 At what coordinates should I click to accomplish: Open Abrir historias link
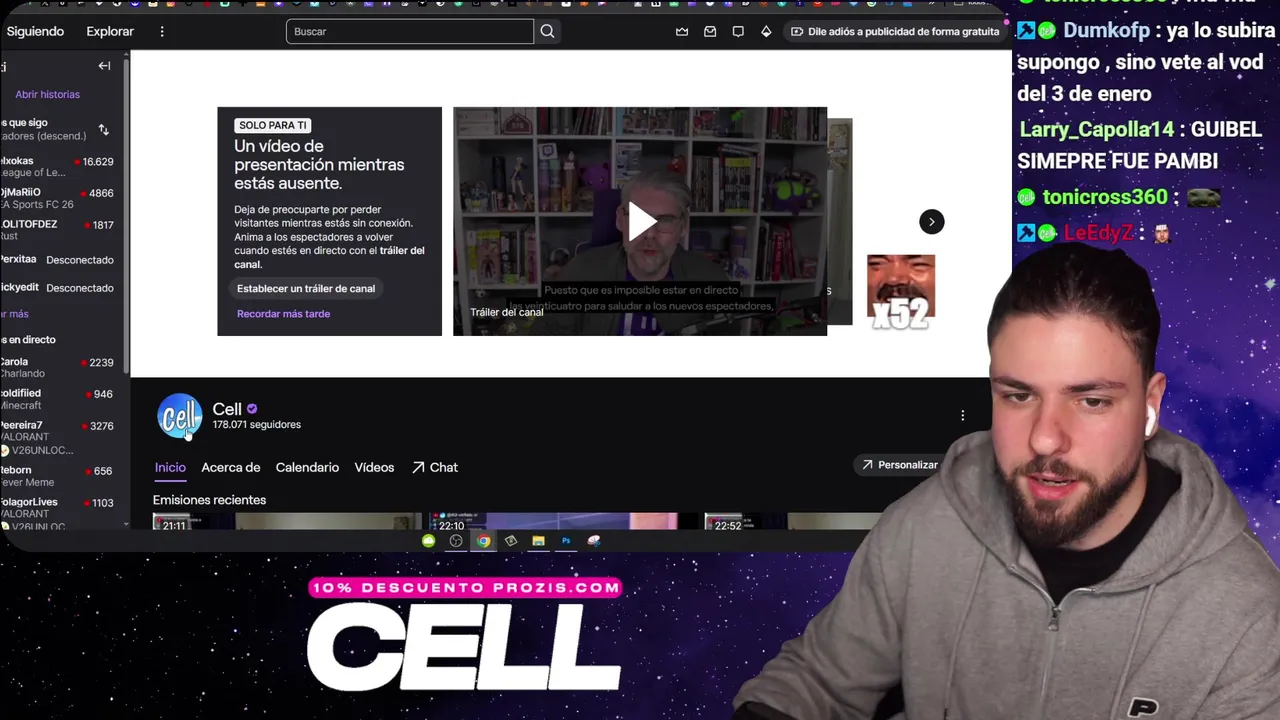coord(47,94)
